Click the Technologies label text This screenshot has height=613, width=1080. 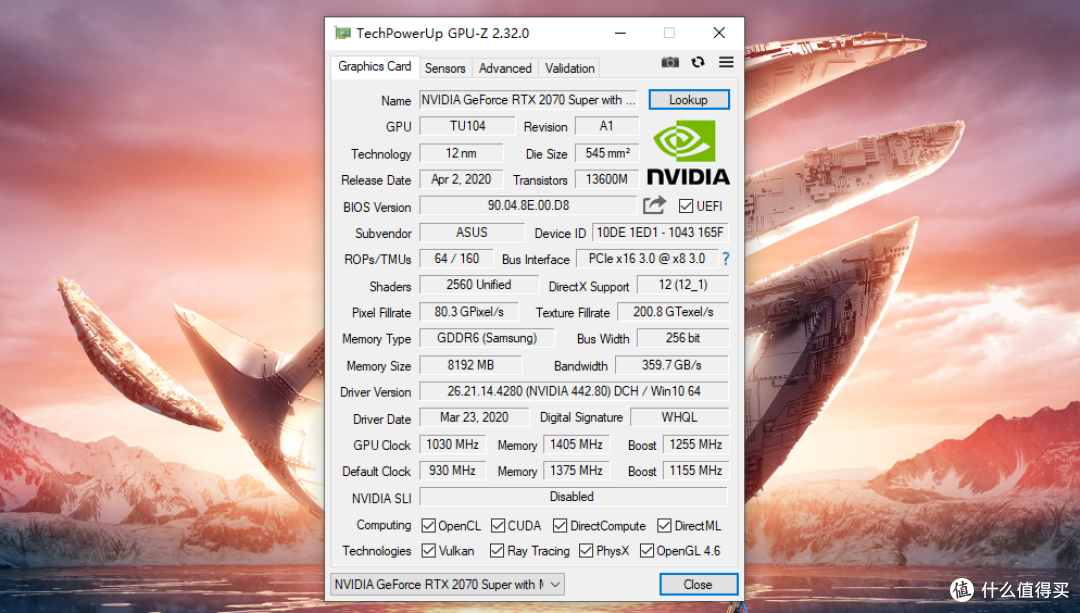(377, 550)
